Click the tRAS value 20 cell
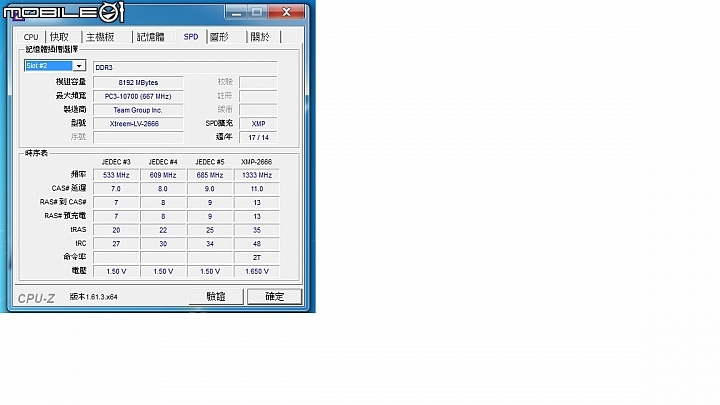Viewport: 720px width, 405px height. (116, 231)
